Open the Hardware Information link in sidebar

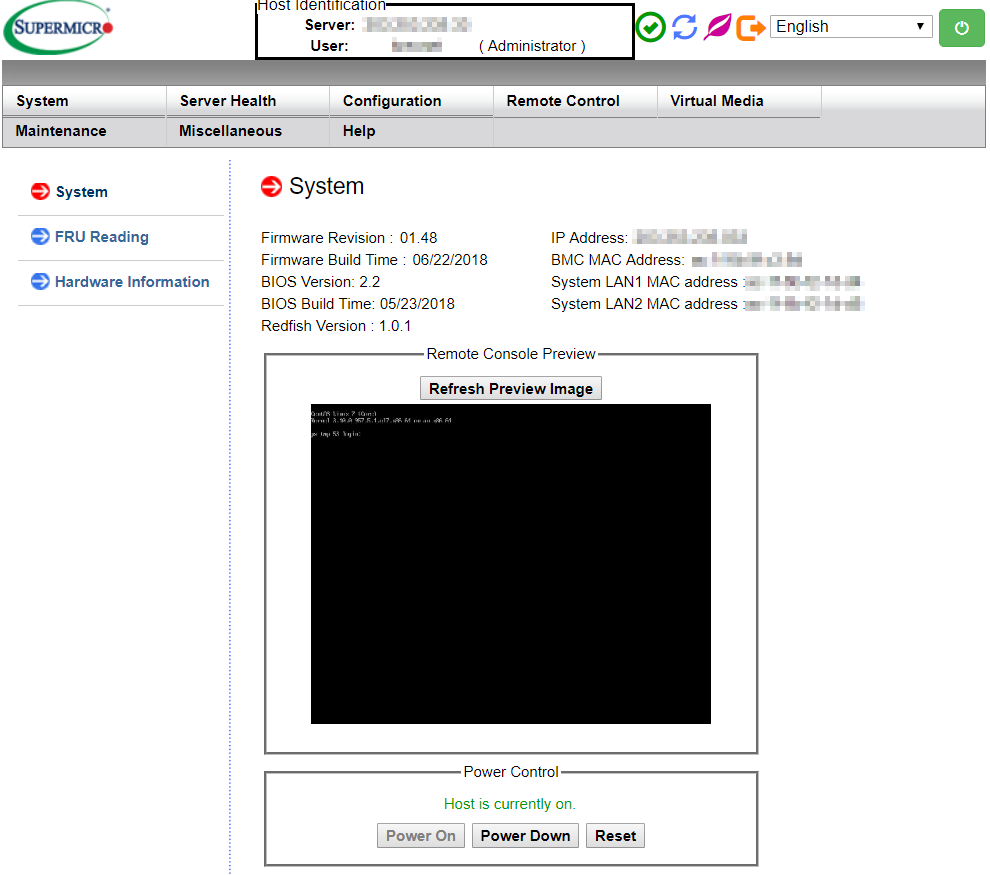click(x=132, y=282)
